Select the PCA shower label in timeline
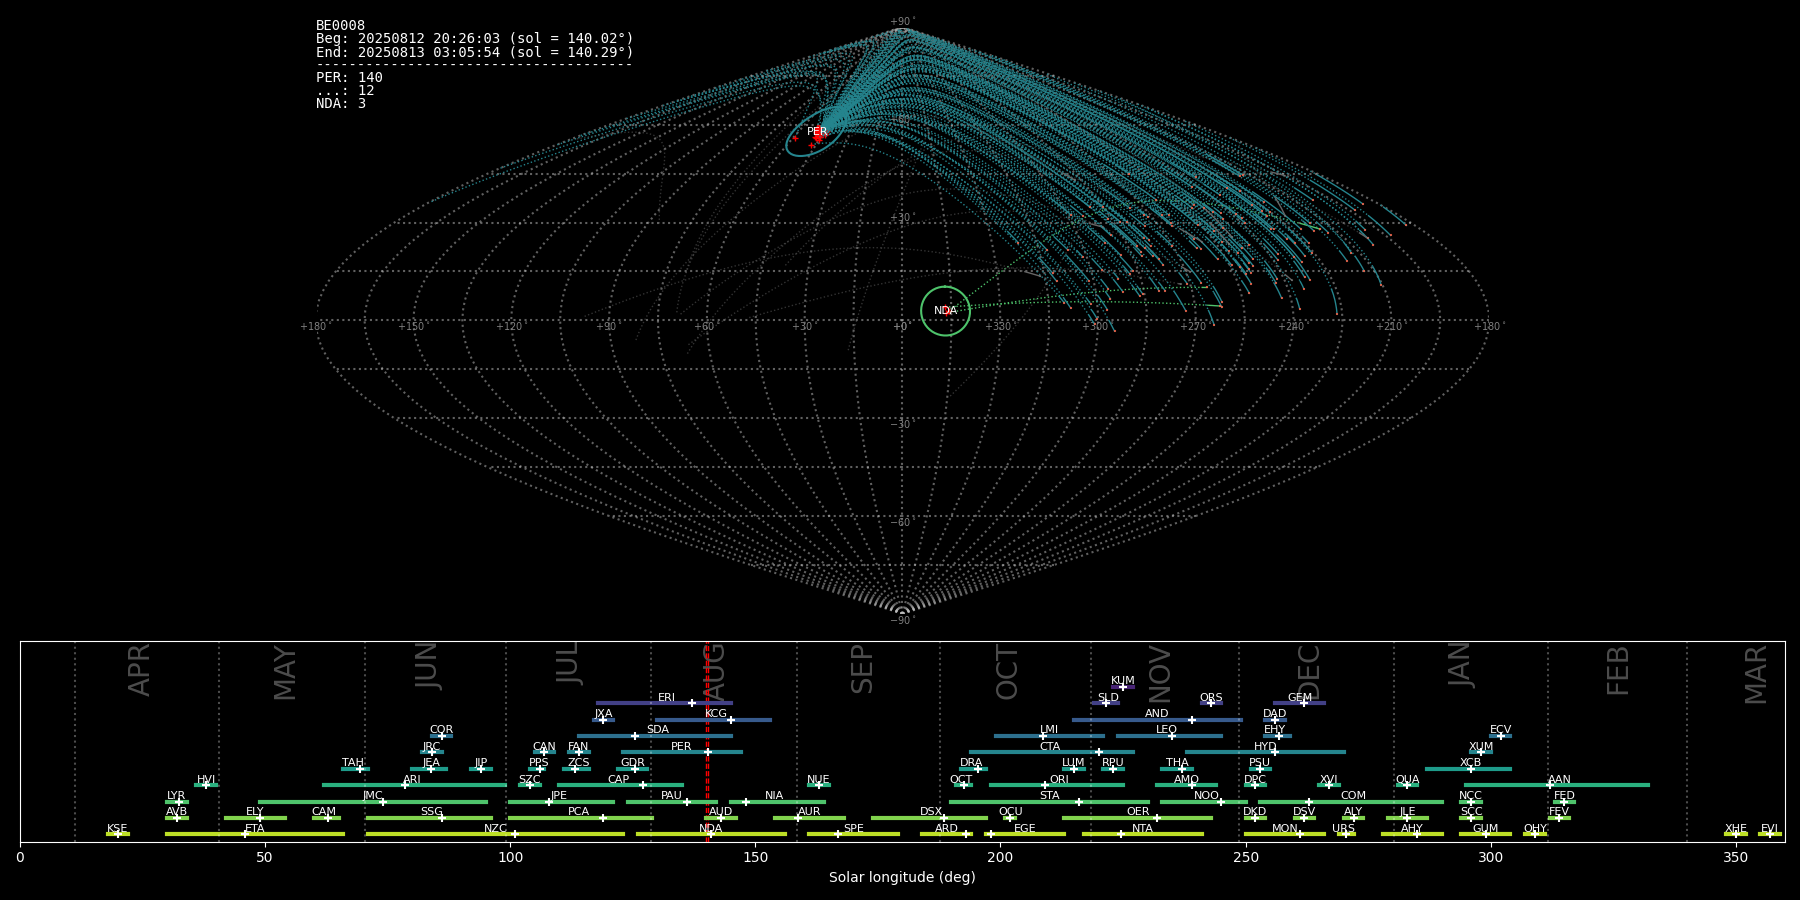 click(578, 812)
